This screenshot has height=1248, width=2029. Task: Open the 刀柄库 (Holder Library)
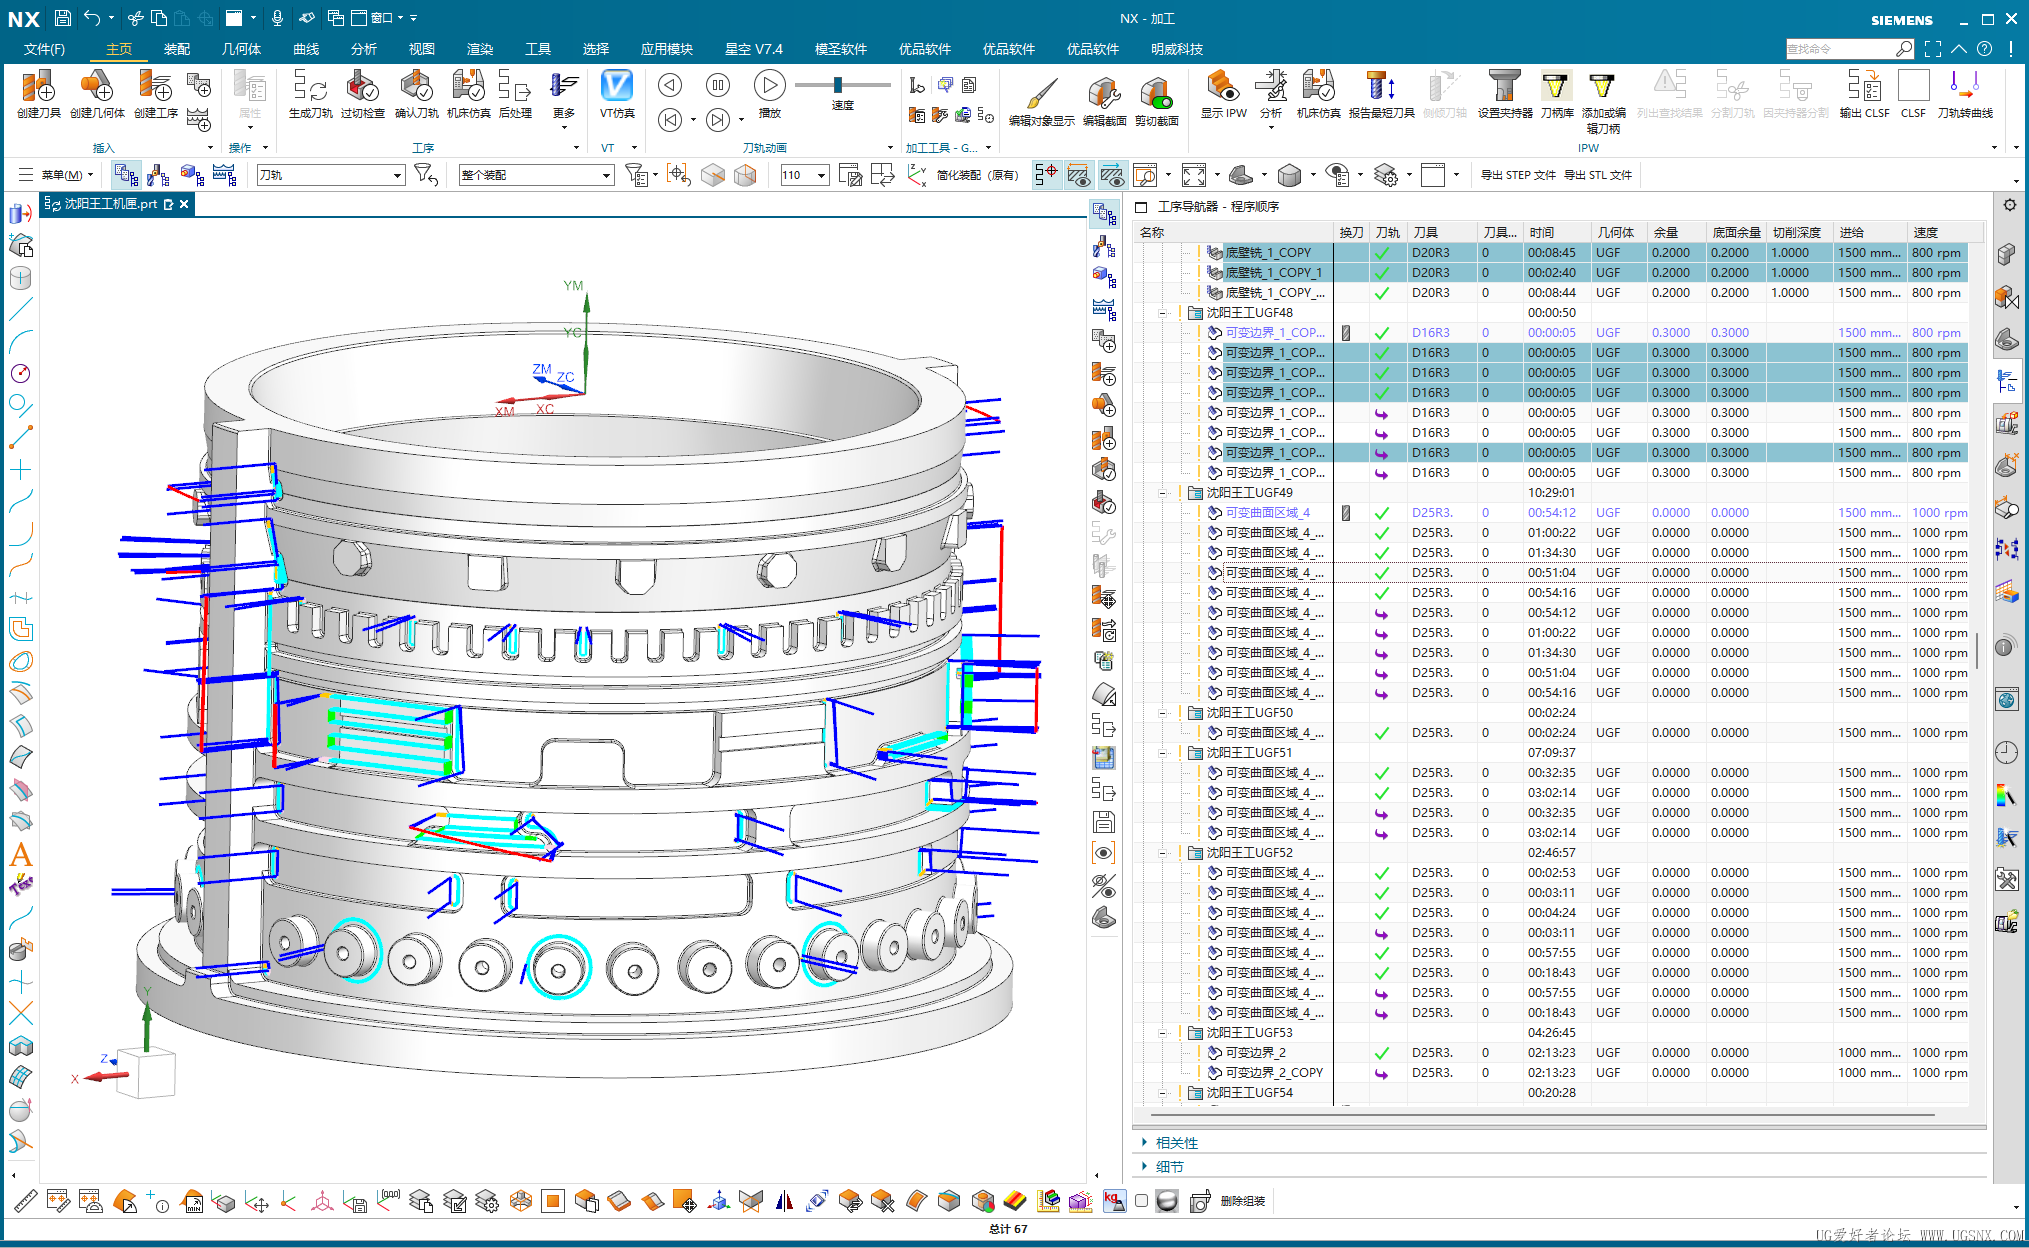(x=1556, y=94)
